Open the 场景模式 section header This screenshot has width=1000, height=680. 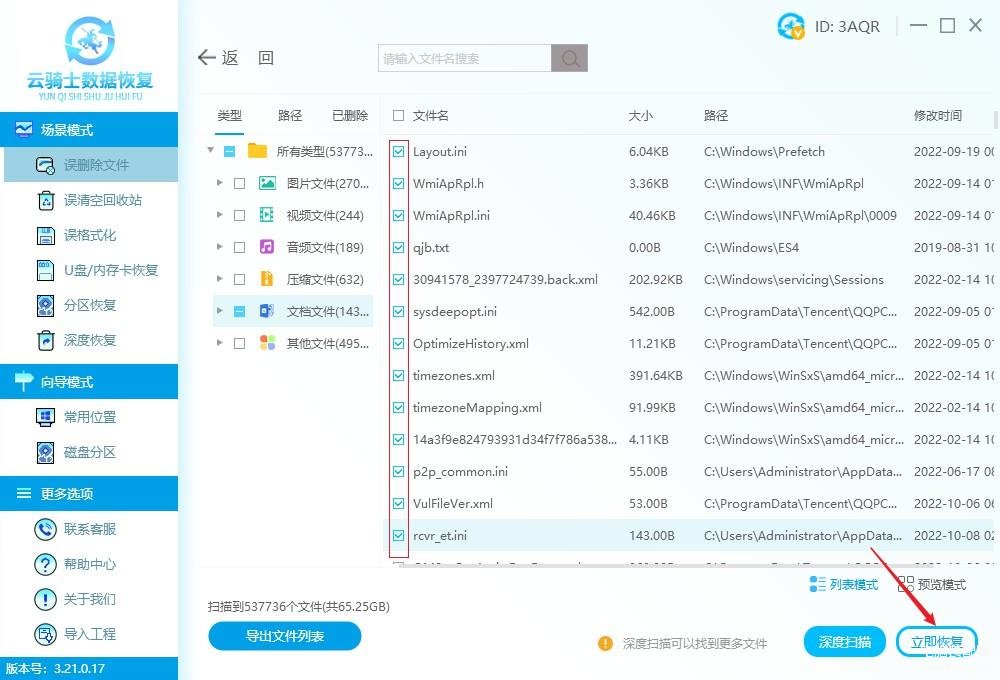[x=89, y=129]
